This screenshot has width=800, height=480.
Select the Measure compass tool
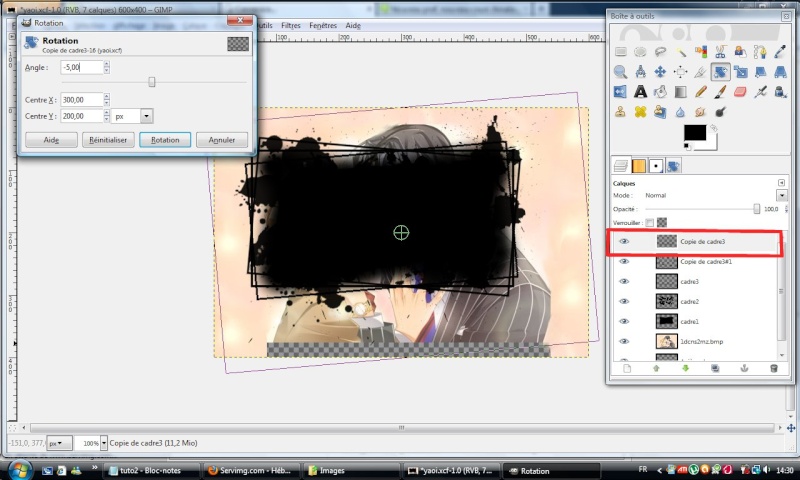click(x=640, y=71)
